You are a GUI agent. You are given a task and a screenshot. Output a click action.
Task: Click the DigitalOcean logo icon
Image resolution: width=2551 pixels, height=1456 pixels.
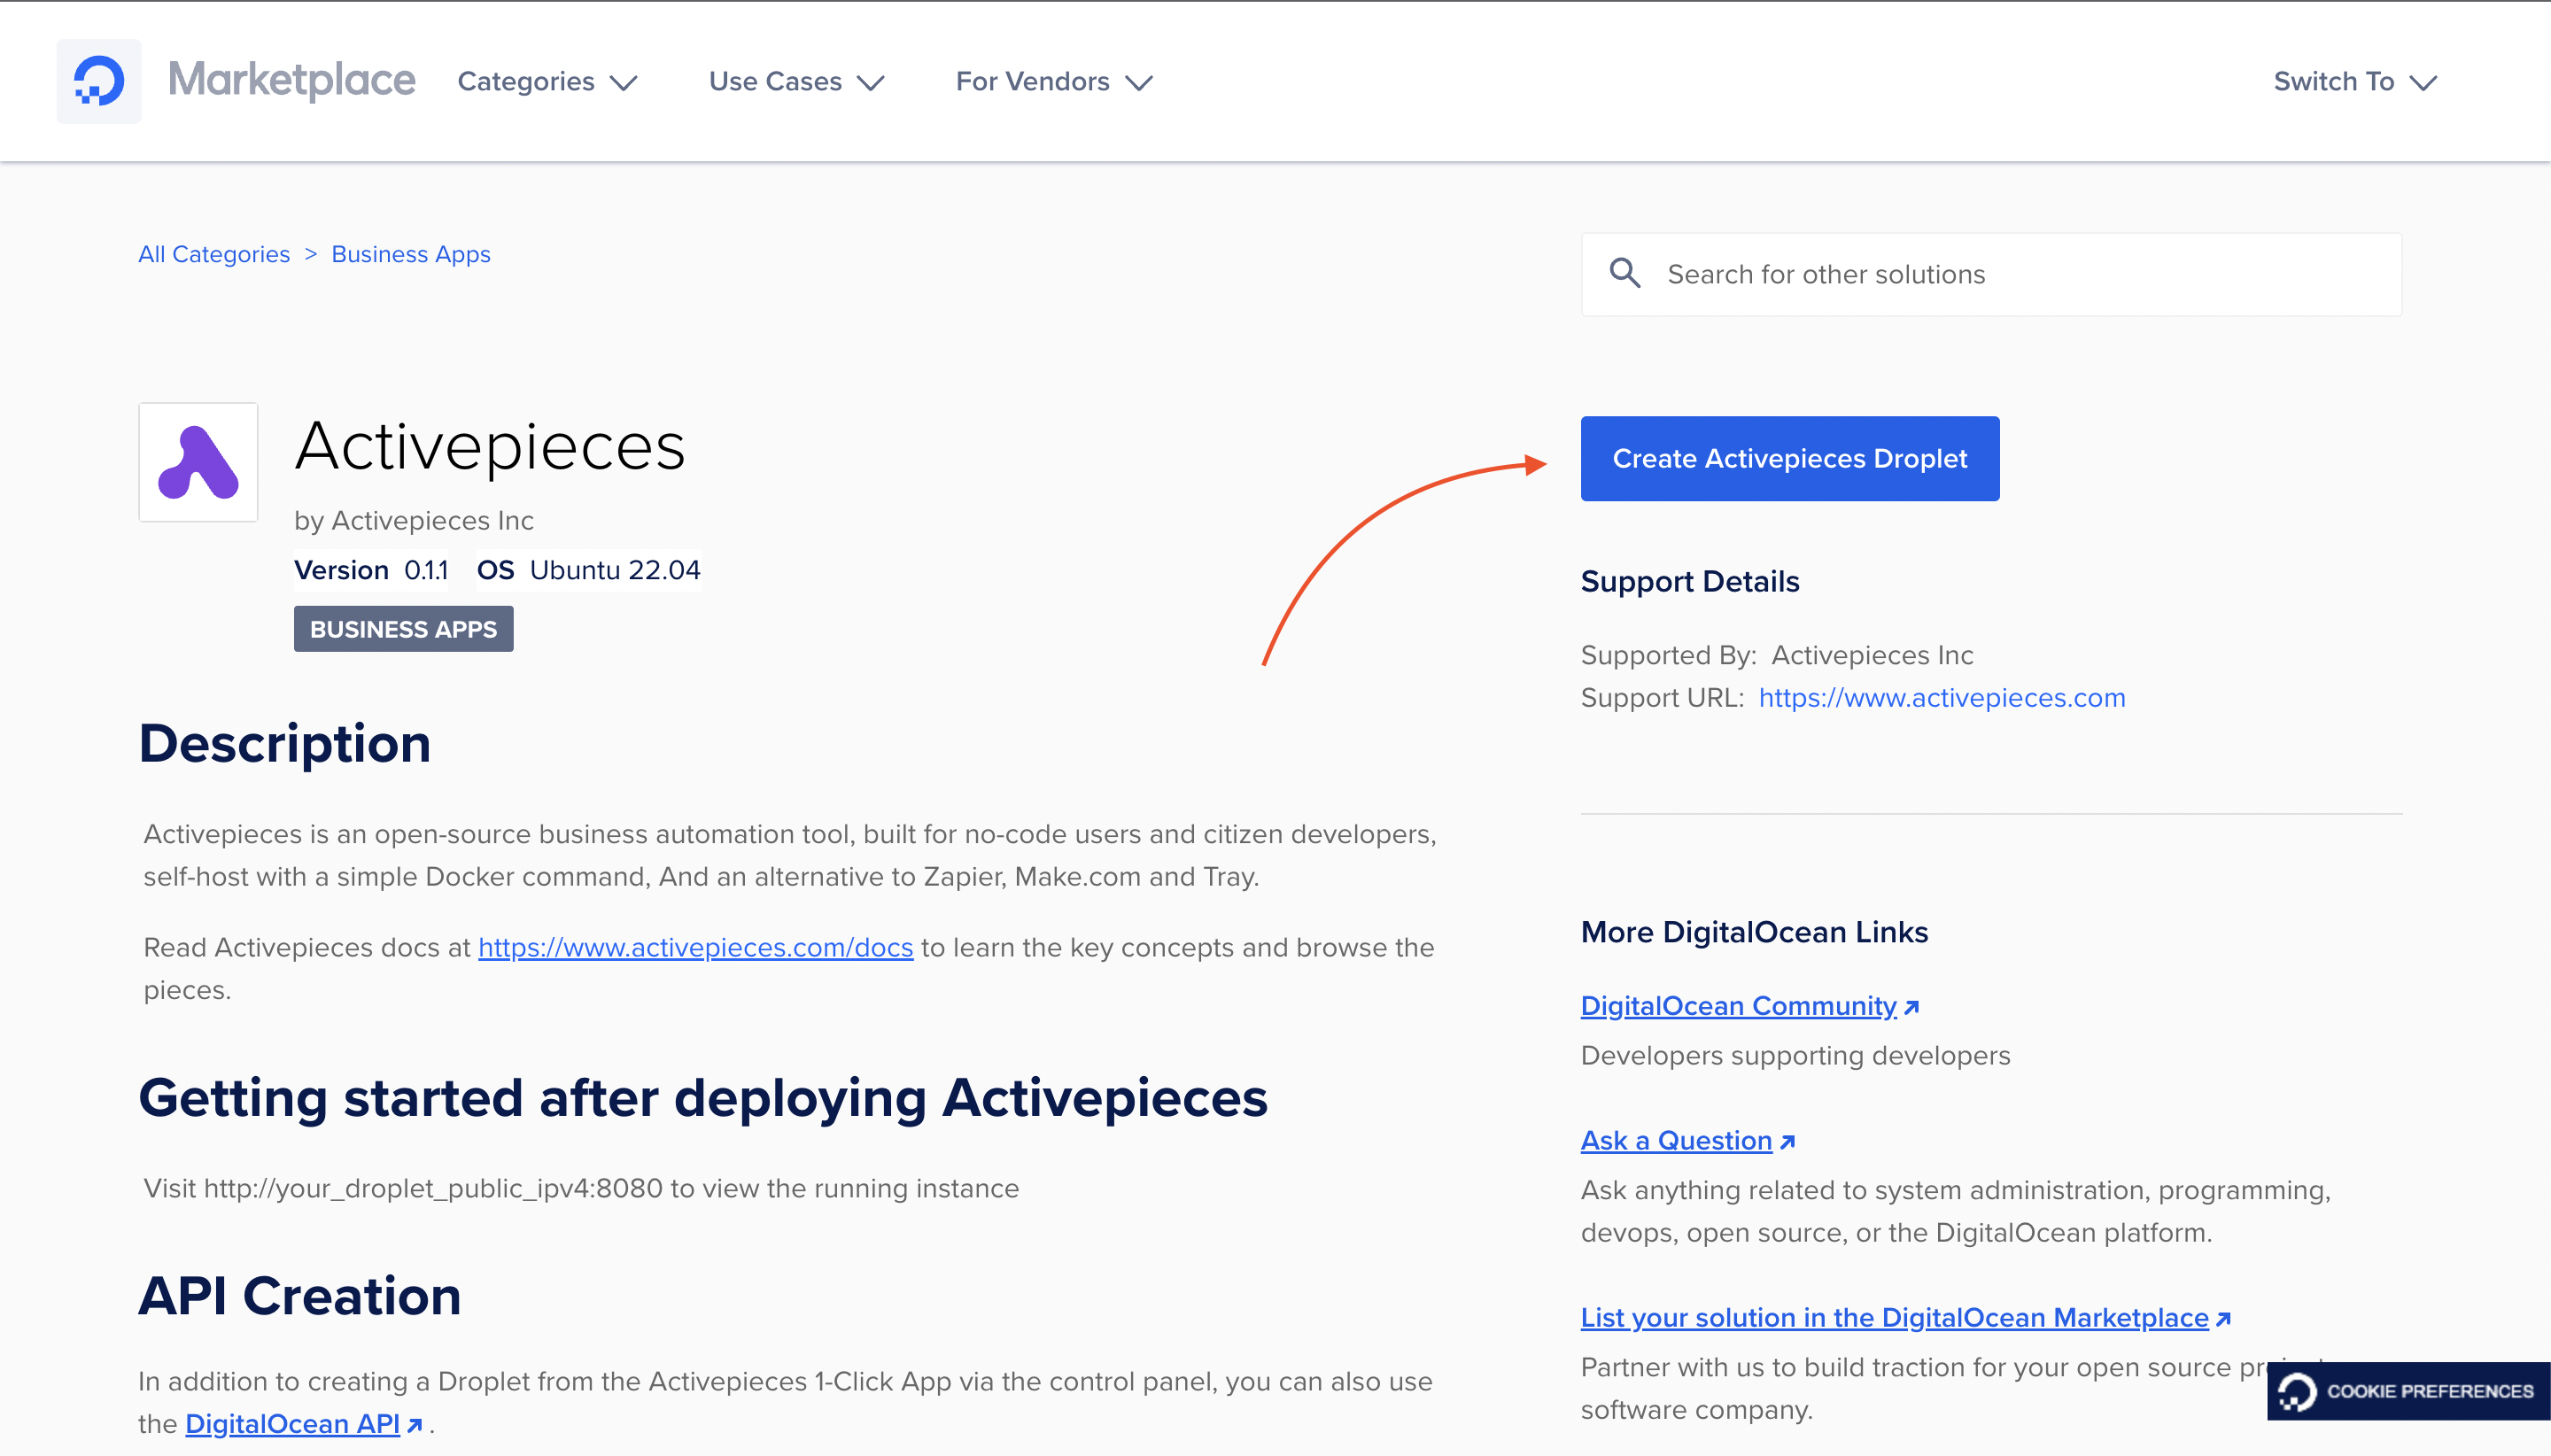99,81
